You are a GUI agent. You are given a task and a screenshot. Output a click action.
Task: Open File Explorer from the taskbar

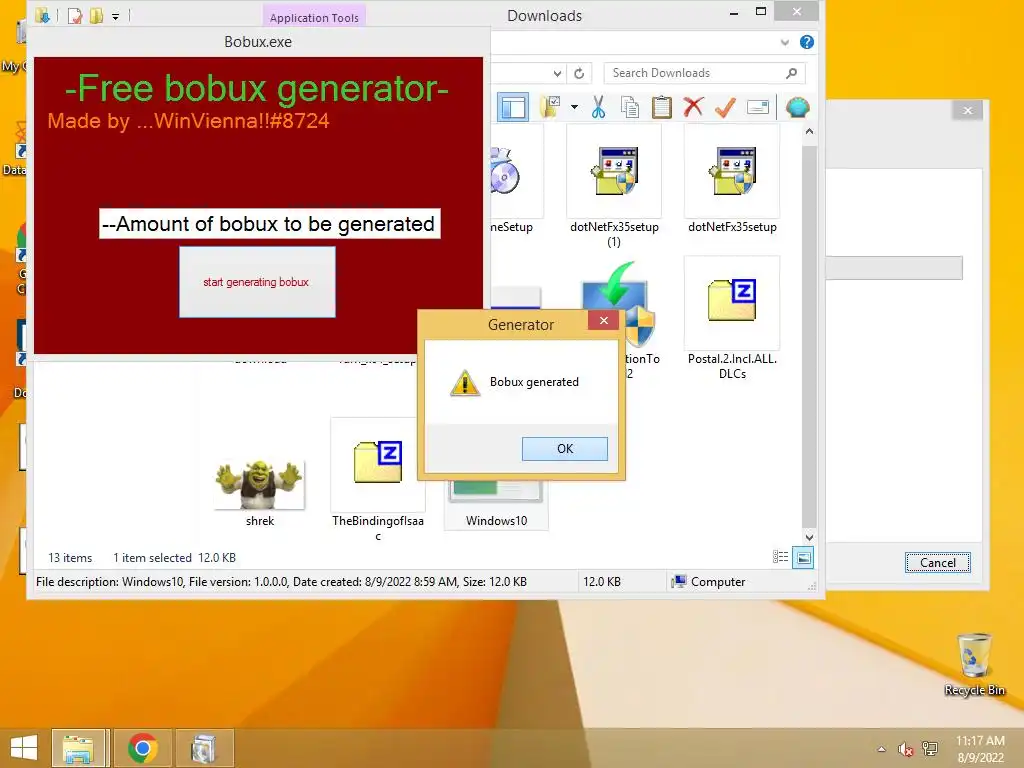click(x=78, y=748)
